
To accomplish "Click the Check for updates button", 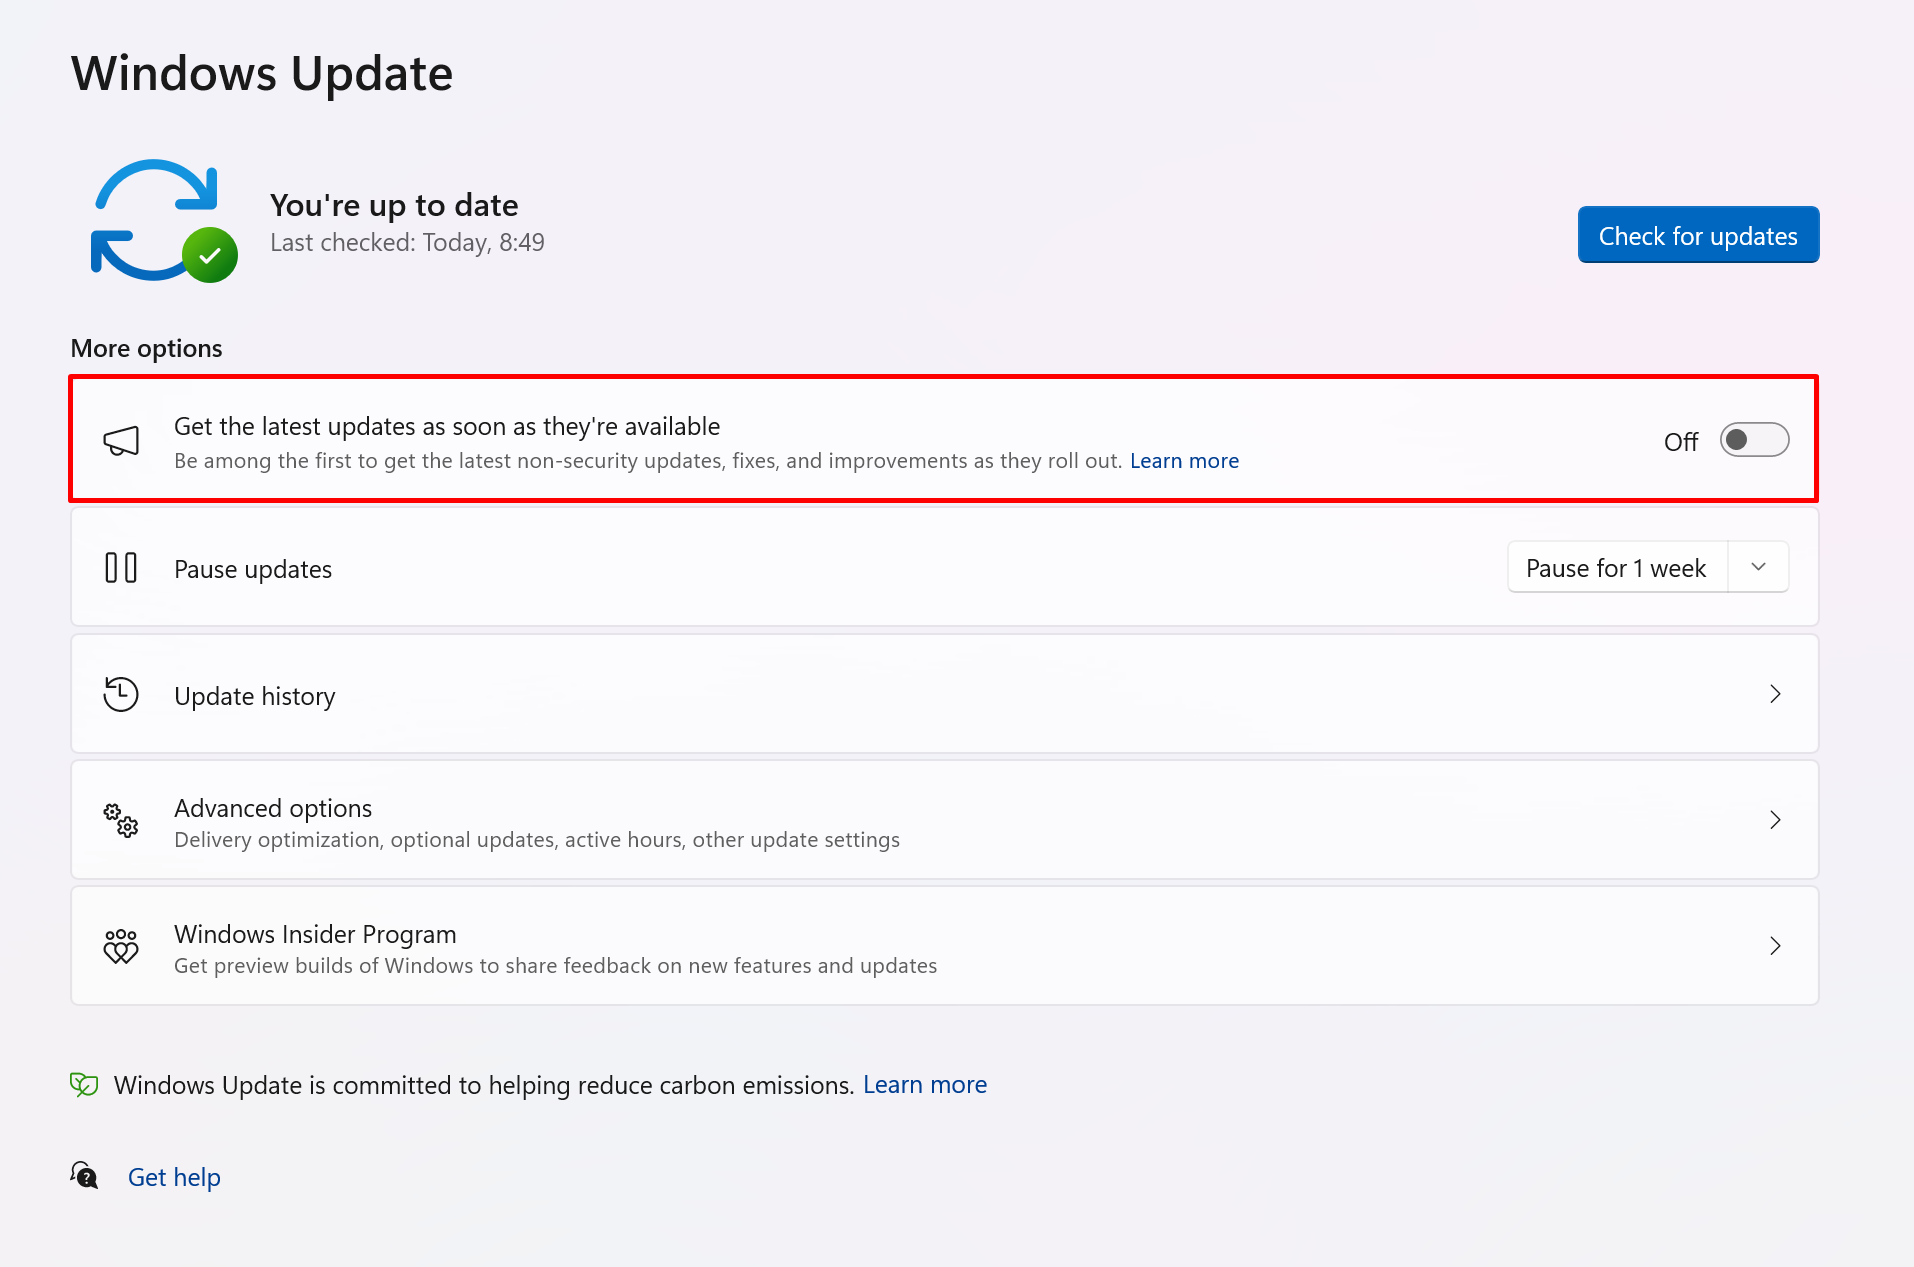I will pyautogui.click(x=1698, y=236).
